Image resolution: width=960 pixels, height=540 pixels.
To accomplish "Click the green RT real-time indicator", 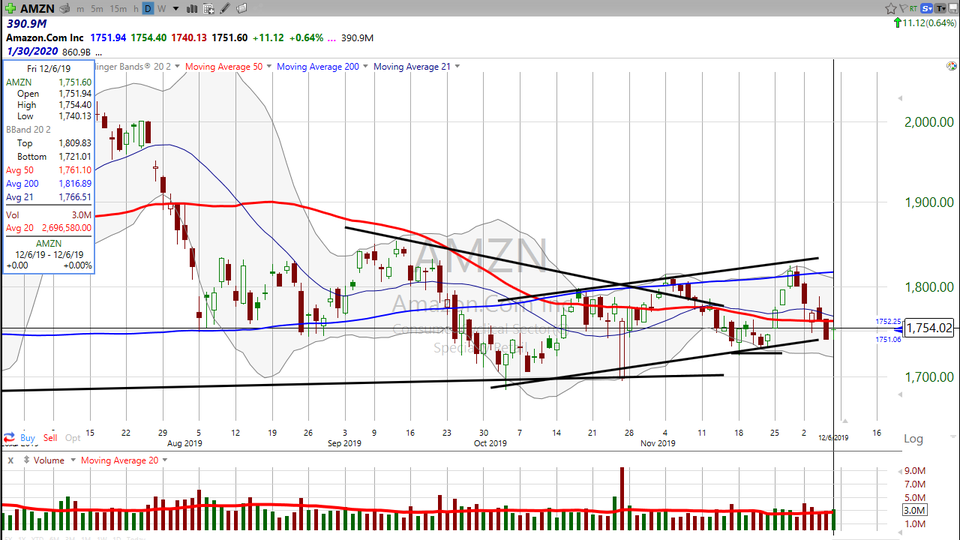I will [x=913, y=8].
